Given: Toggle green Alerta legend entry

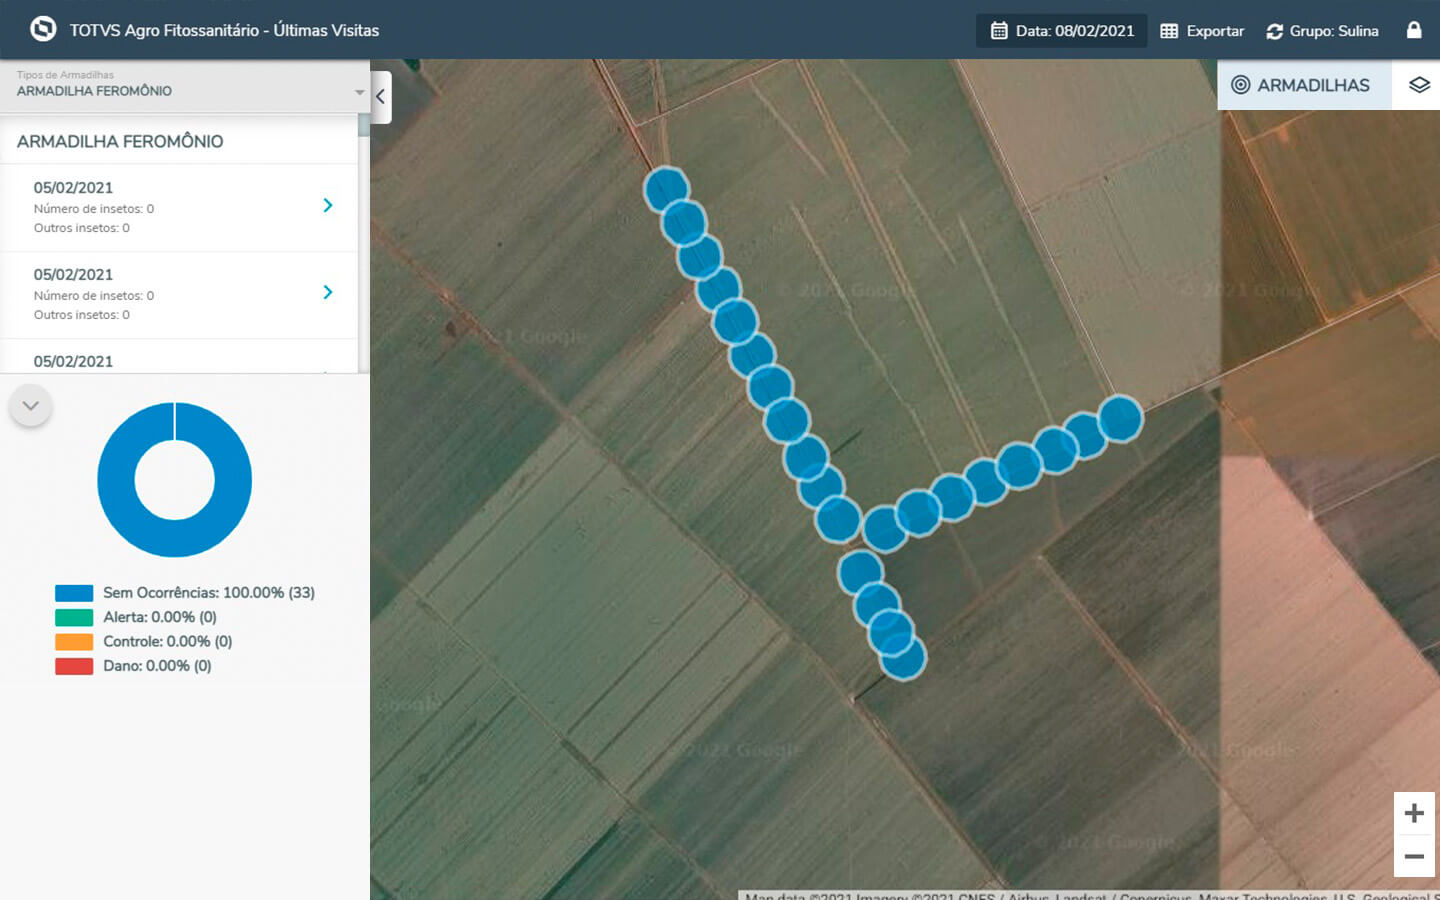Looking at the screenshot, I should click(x=74, y=617).
